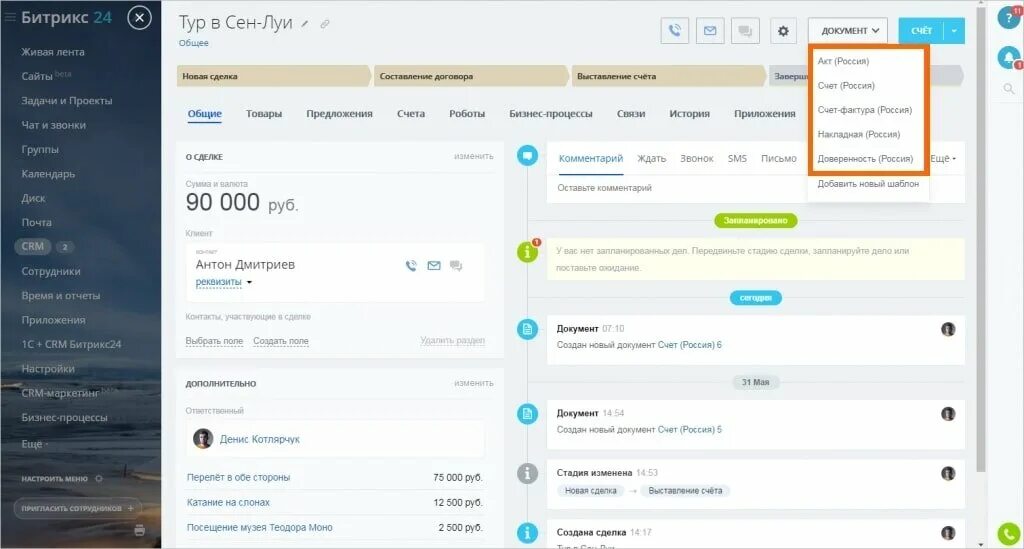Viewport: 1024px width, 549px height.
Task: Select the SMS timeline tab
Action: pos(737,159)
